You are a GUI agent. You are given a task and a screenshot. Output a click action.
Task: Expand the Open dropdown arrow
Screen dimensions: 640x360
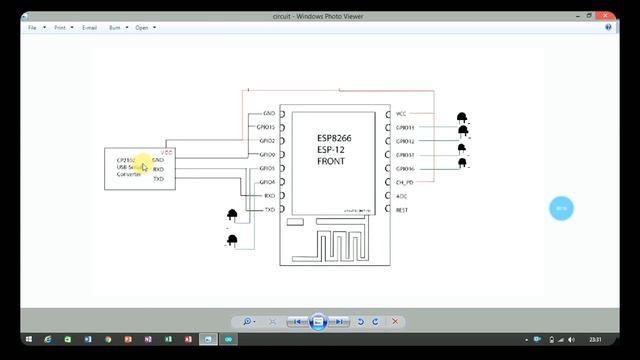154,28
